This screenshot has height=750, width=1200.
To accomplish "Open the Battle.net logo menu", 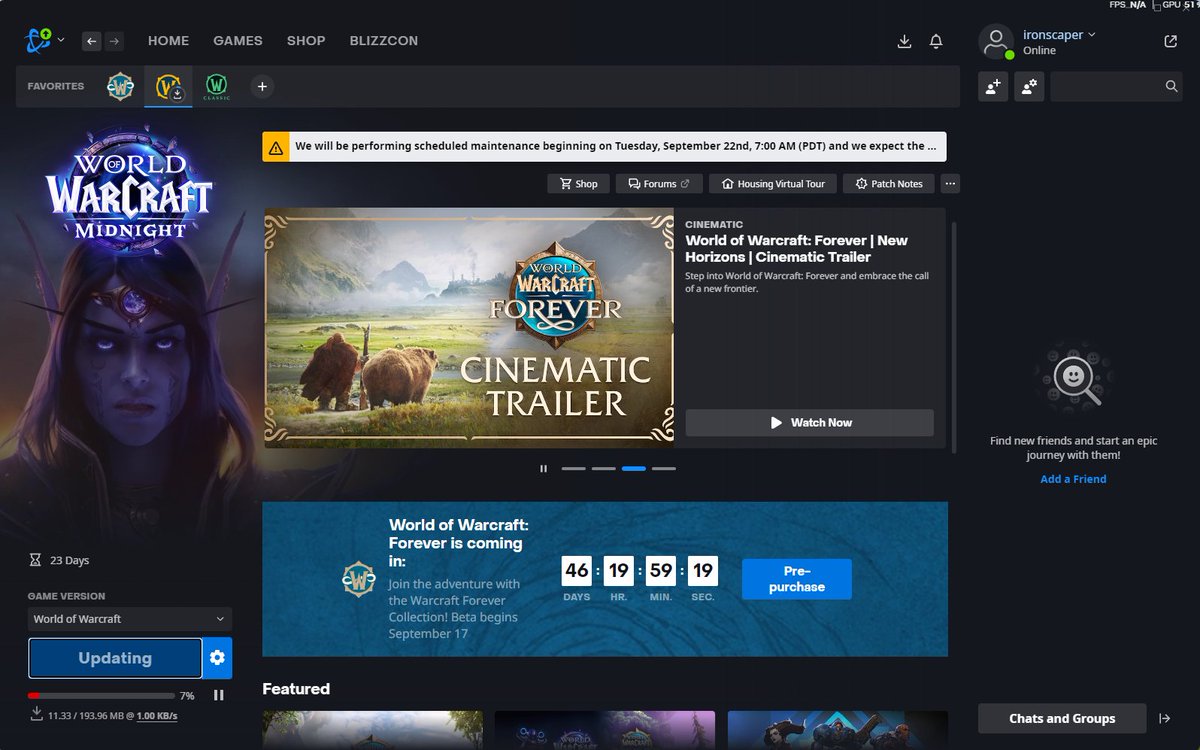I will 44,41.
